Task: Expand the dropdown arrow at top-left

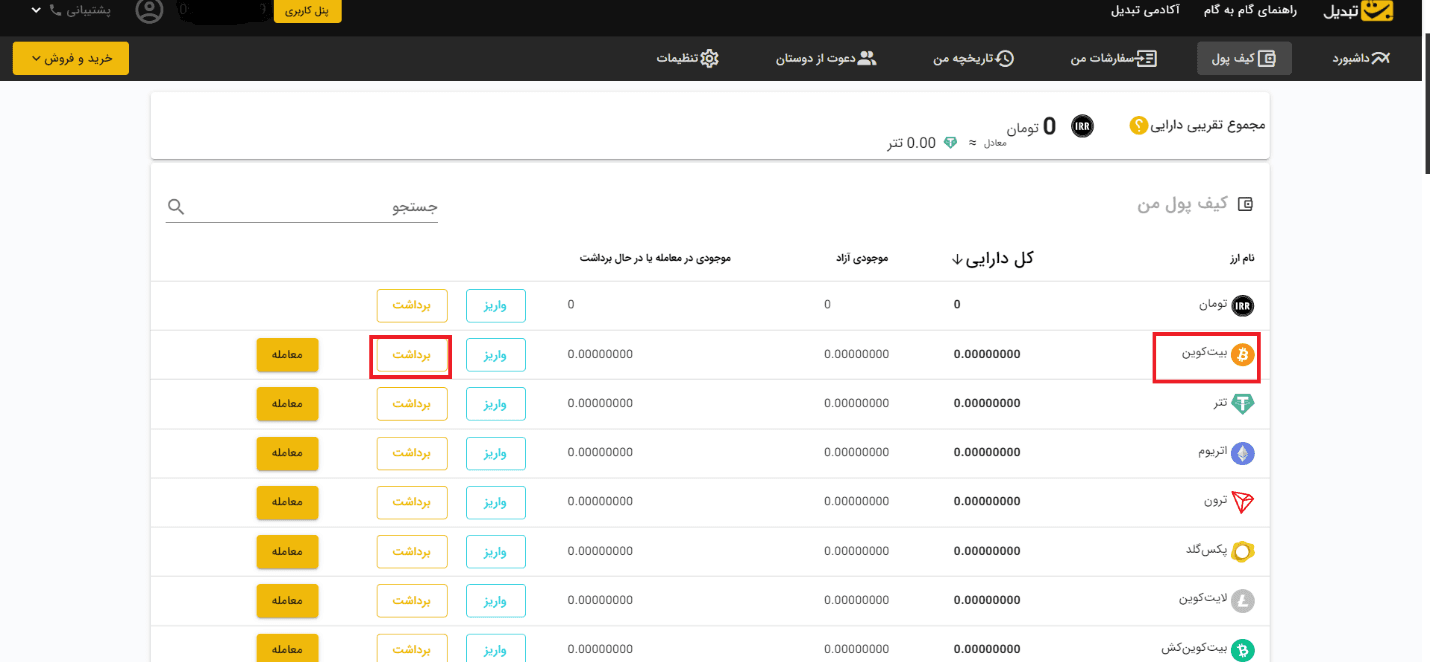Action: (36, 10)
